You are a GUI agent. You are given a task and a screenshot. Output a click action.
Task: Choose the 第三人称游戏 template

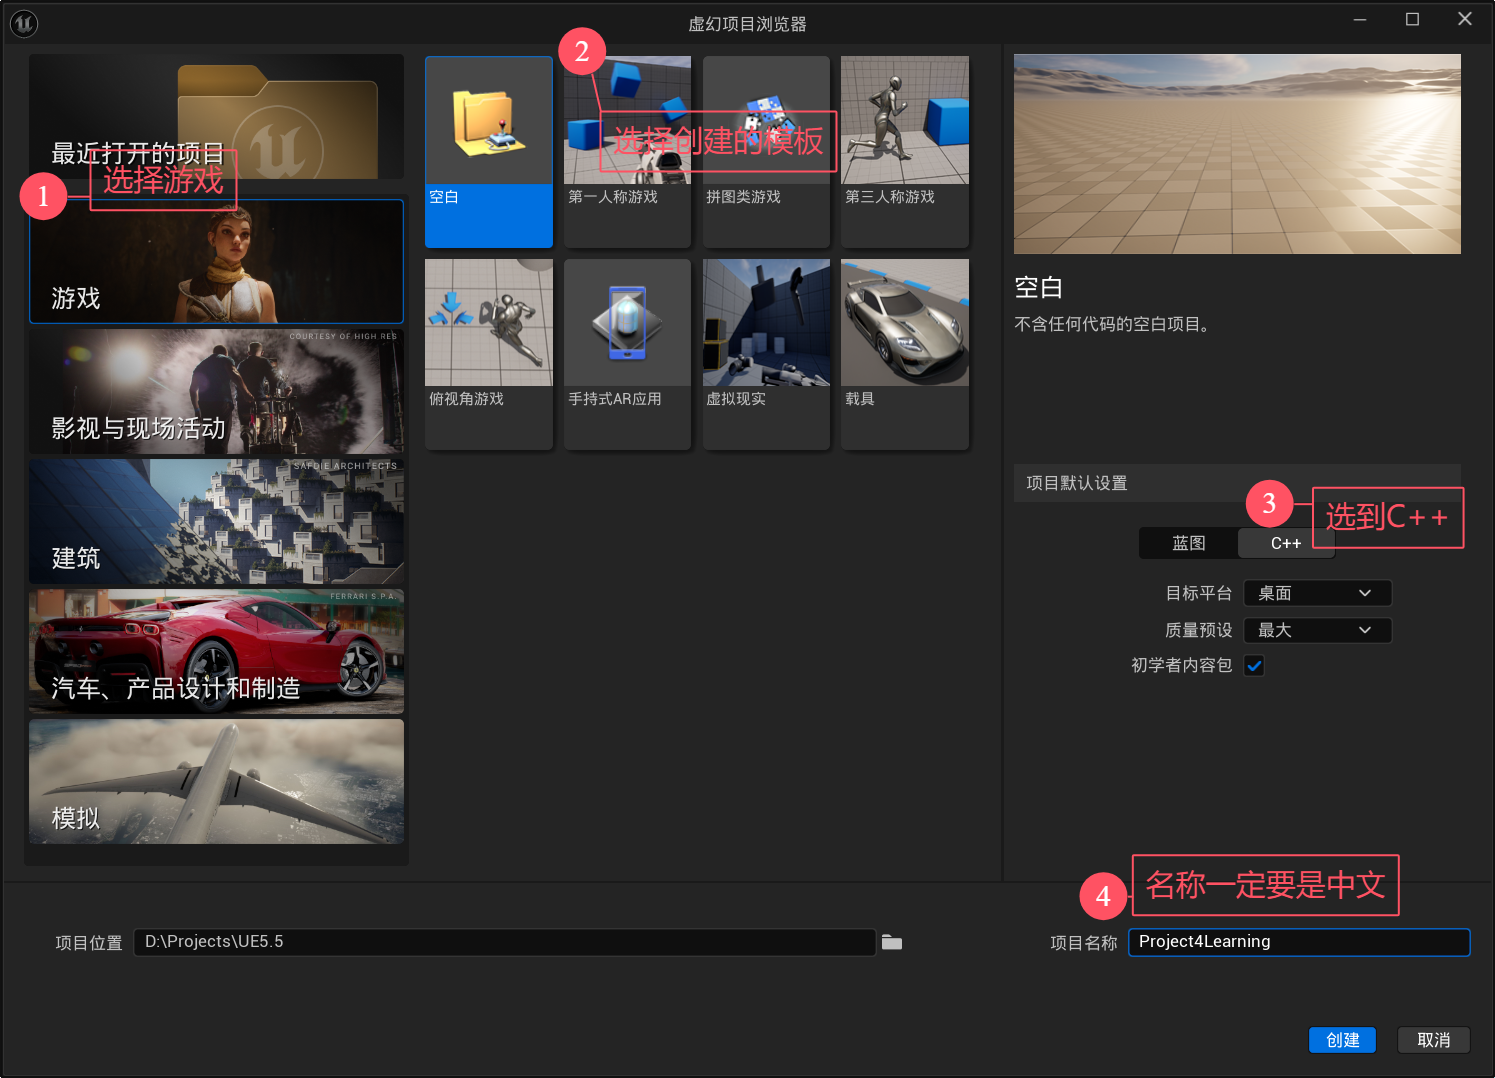[905, 152]
